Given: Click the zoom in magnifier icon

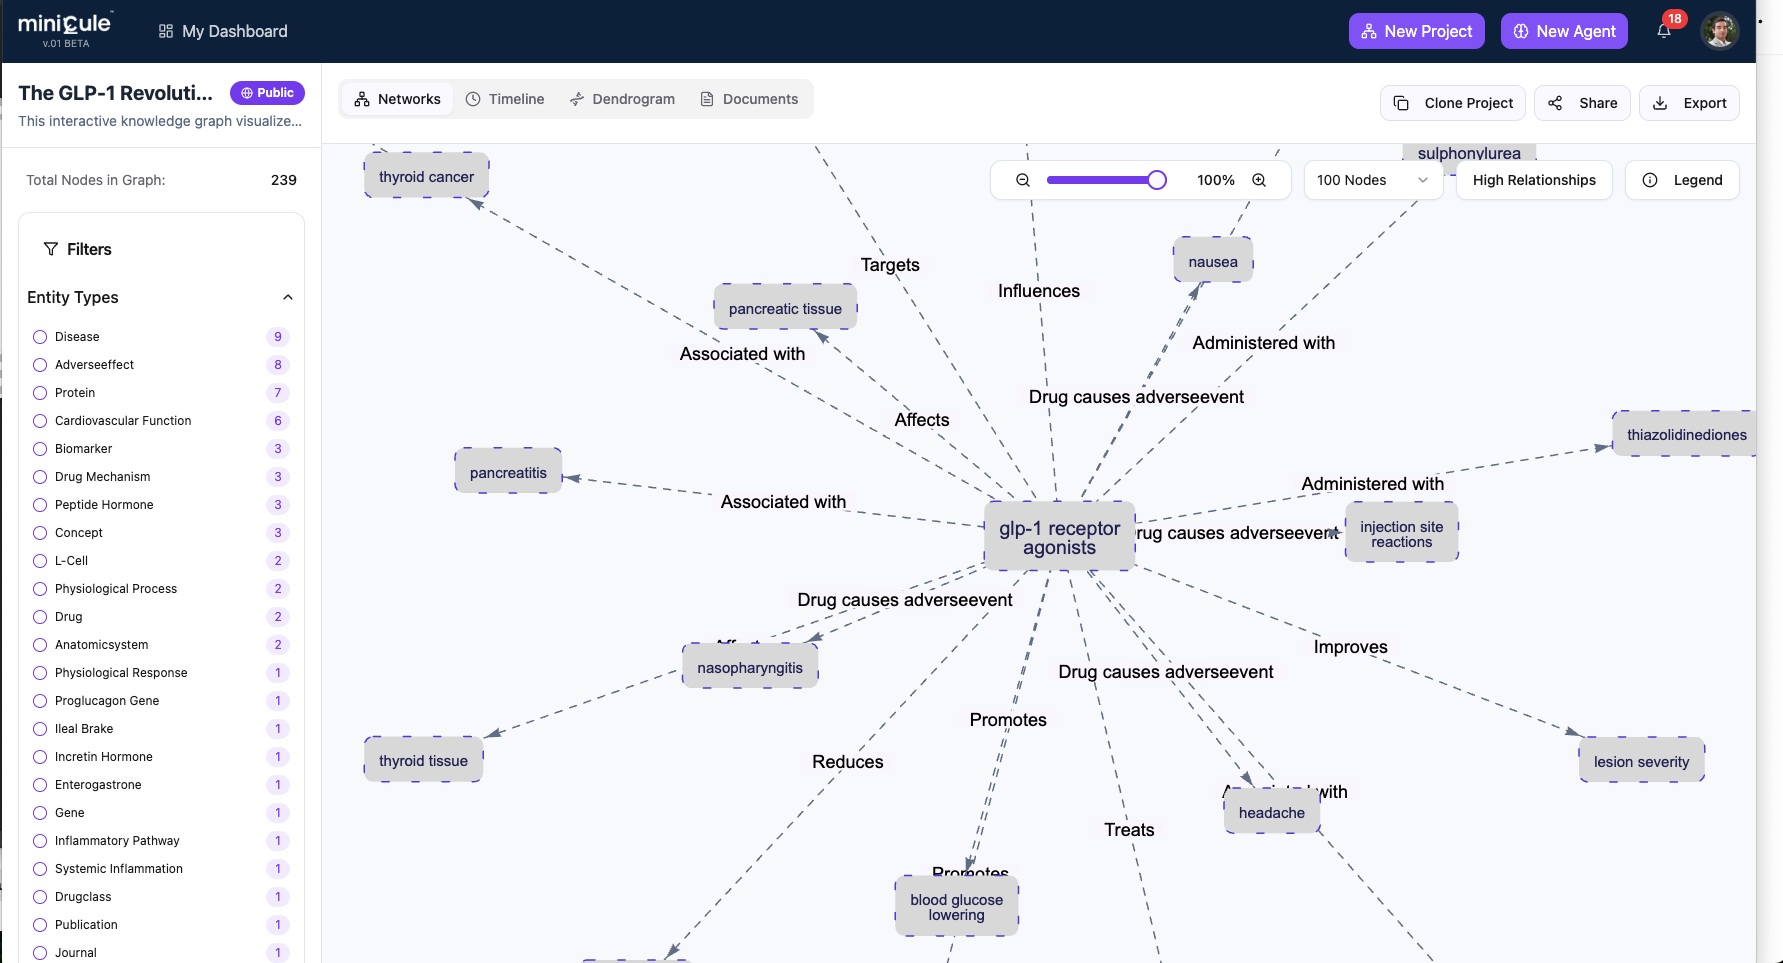Looking at the screenshot, I should pos(1259,180).
